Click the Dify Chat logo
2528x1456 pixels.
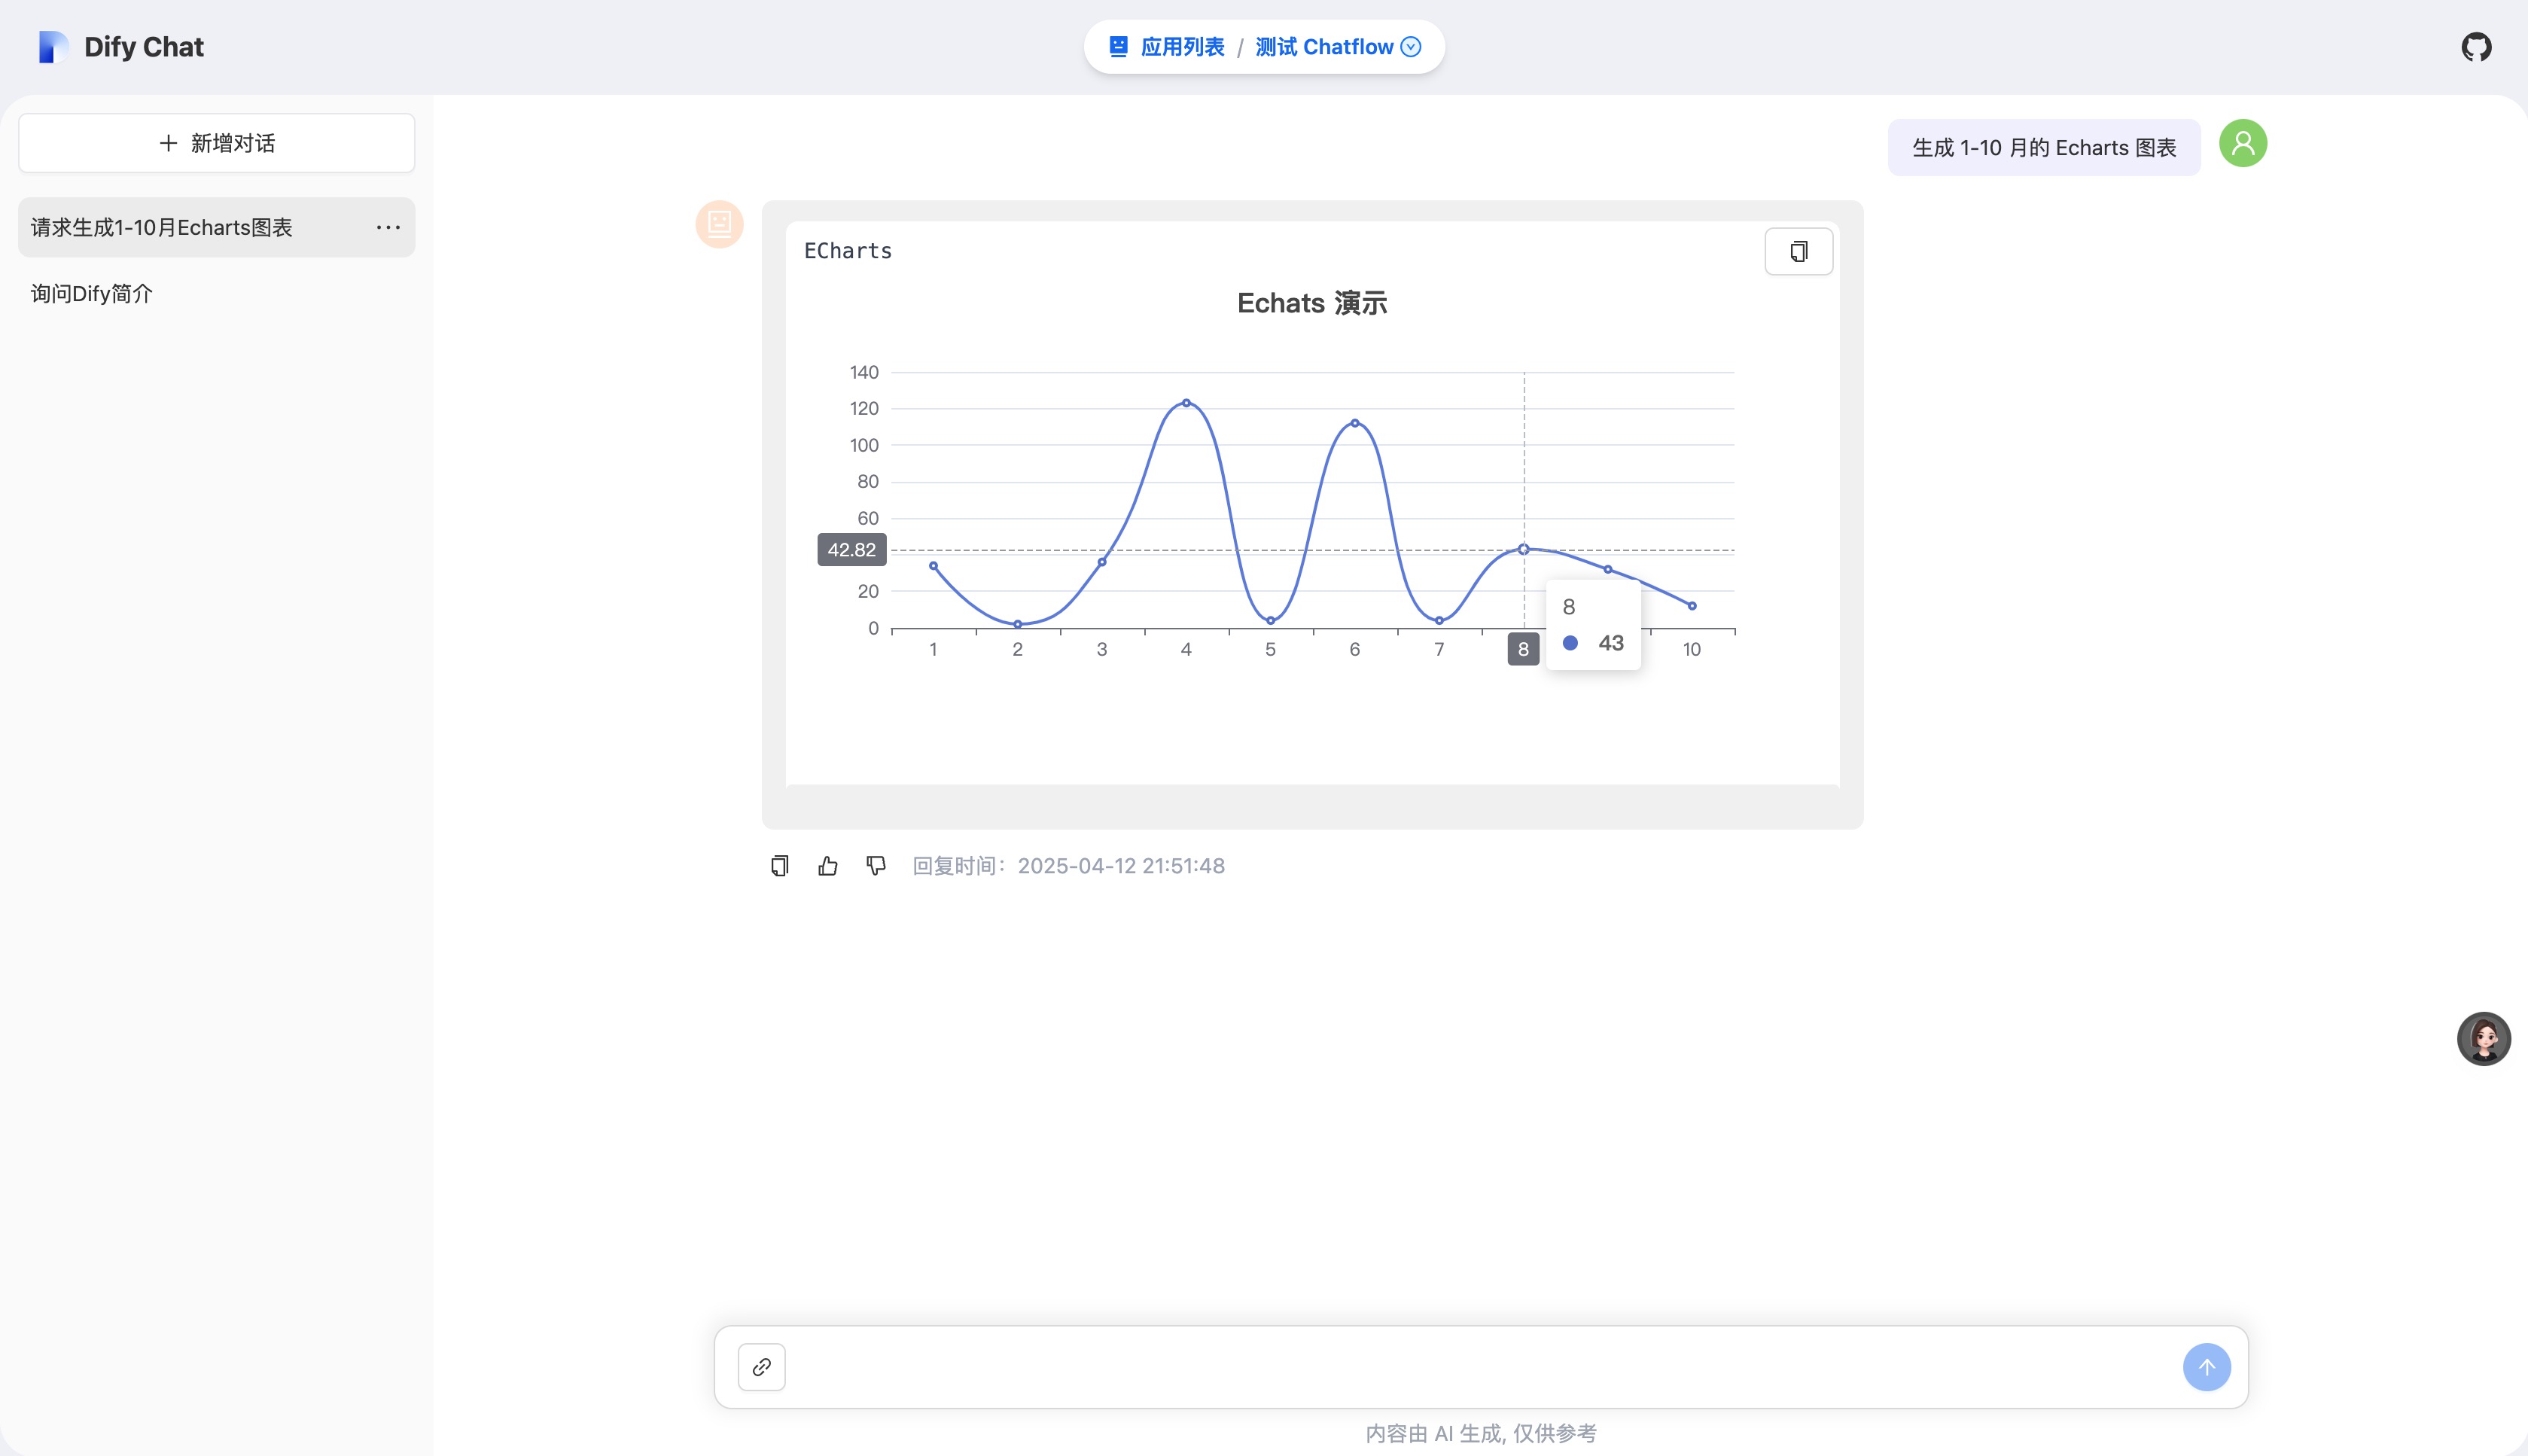(x=120, y=46)
